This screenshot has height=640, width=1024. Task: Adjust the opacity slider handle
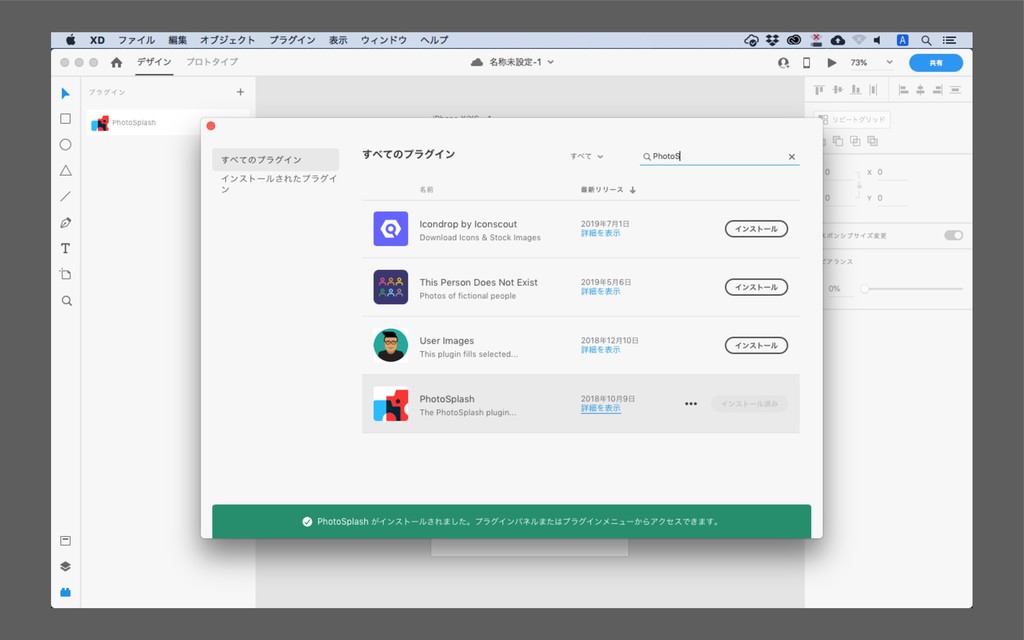(x=865, y=289)
